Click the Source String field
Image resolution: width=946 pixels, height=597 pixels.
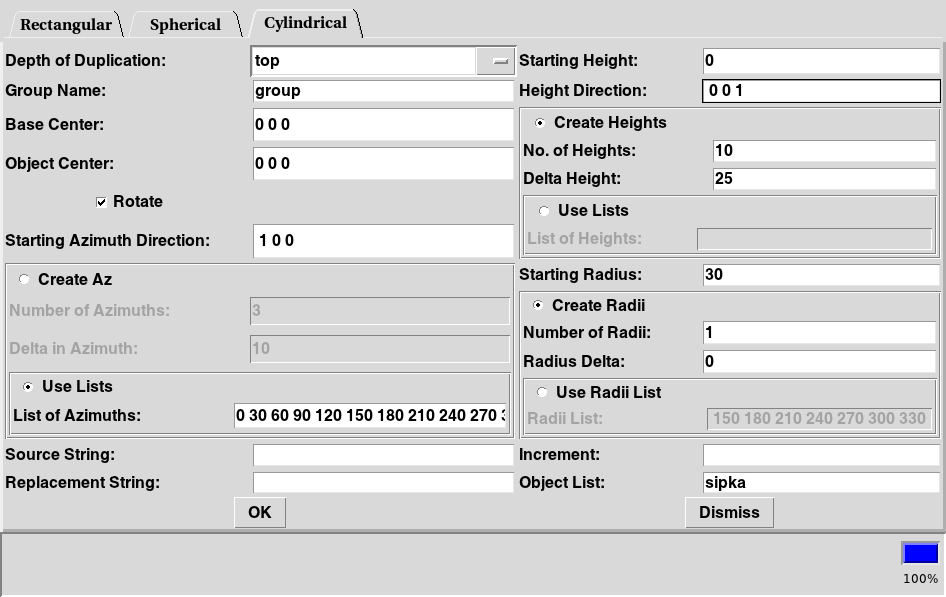pos(383,455)
